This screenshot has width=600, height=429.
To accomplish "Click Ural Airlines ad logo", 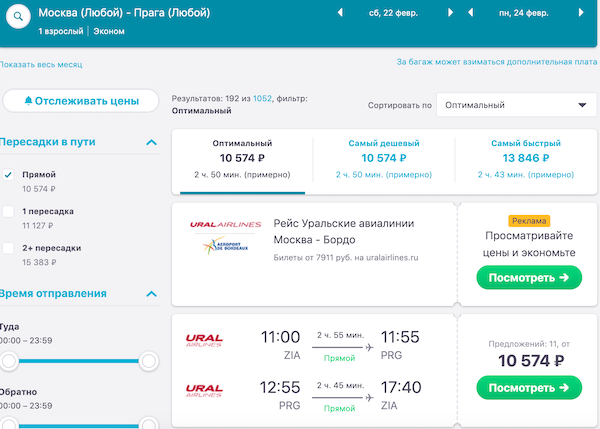I will tap(226, 225).
